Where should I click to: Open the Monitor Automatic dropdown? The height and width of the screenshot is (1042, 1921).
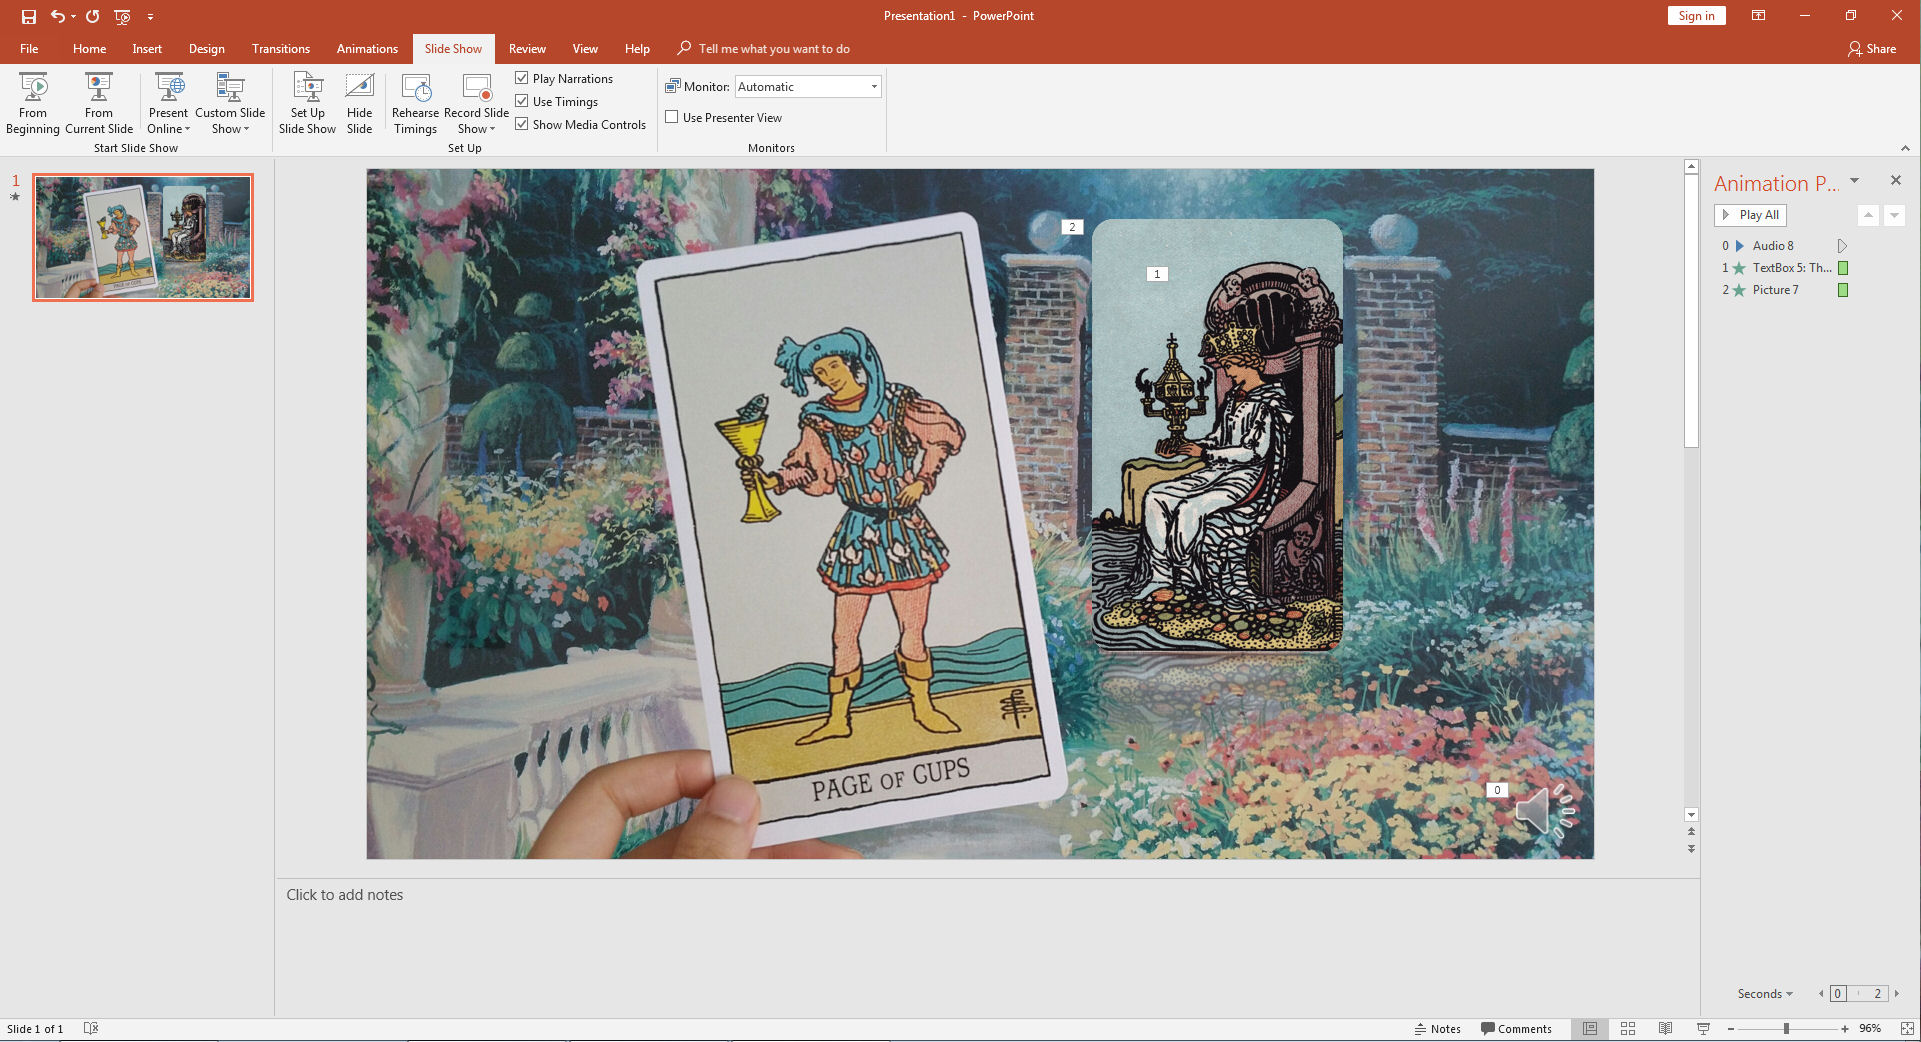[x=873, y=87]
